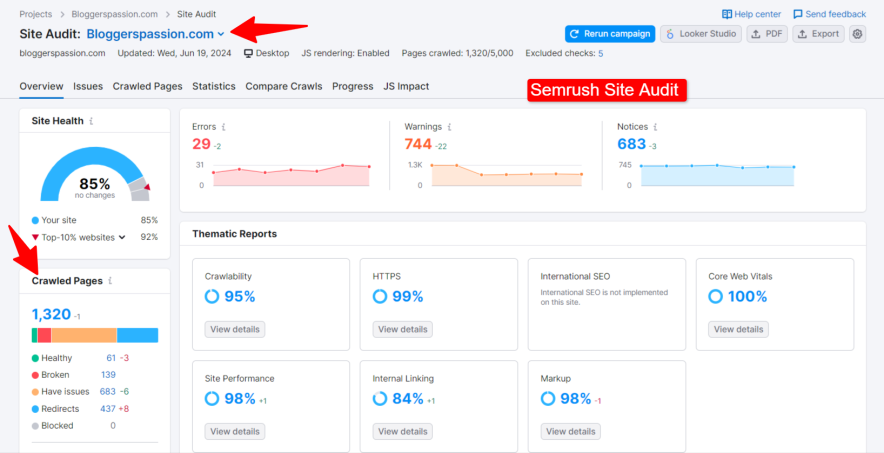Click the Crawlability progress ring icon
The height and width of the screenshot is (453, 884).
click(x=212, y=296)
